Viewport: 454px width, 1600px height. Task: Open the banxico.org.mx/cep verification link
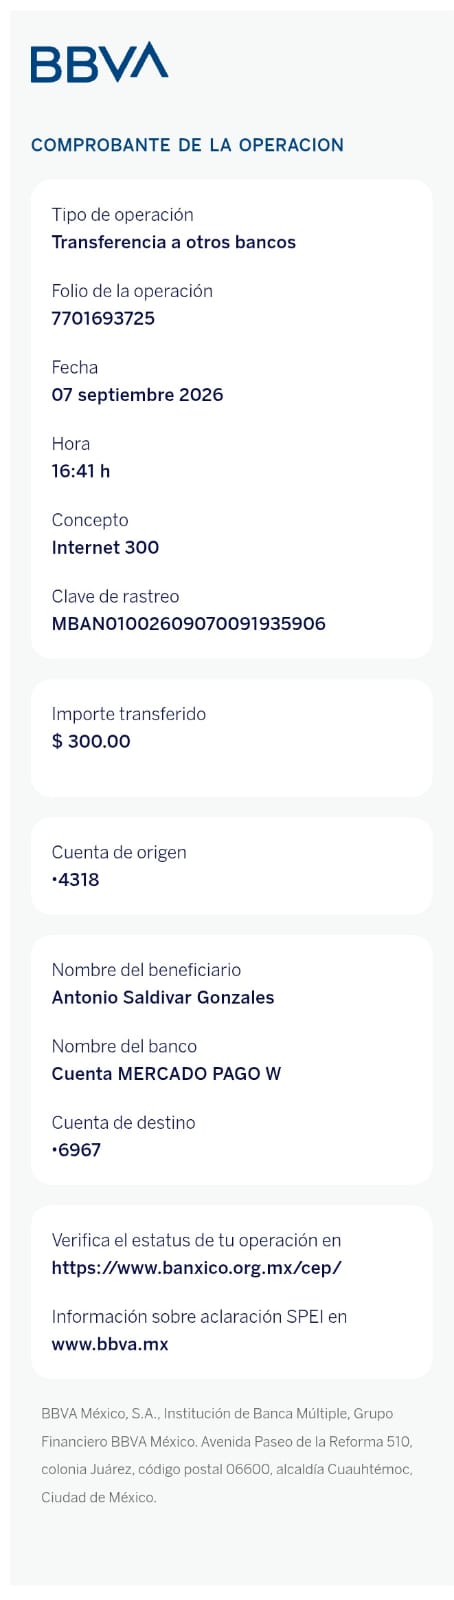coord(197,1267)
